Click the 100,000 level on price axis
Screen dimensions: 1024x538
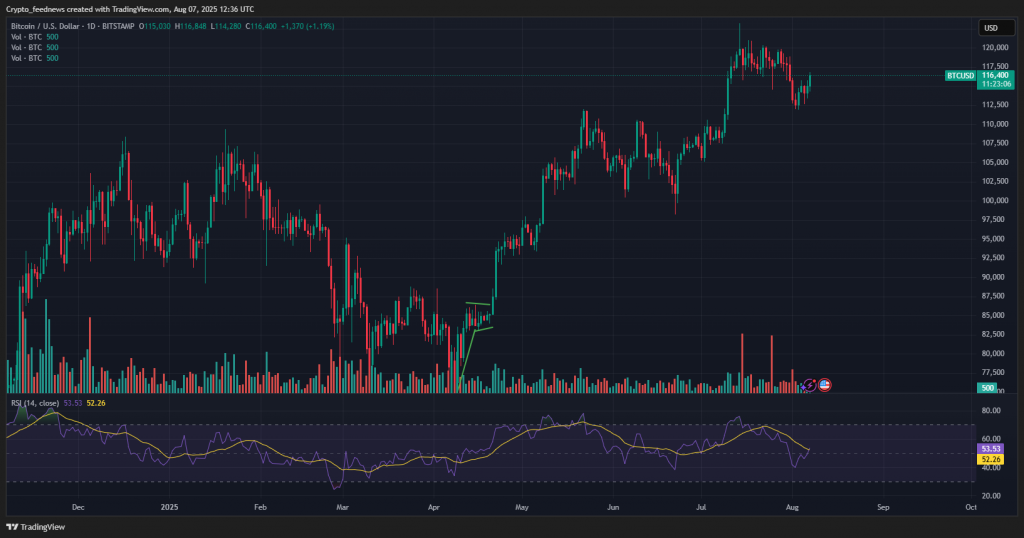pos(993,200)
